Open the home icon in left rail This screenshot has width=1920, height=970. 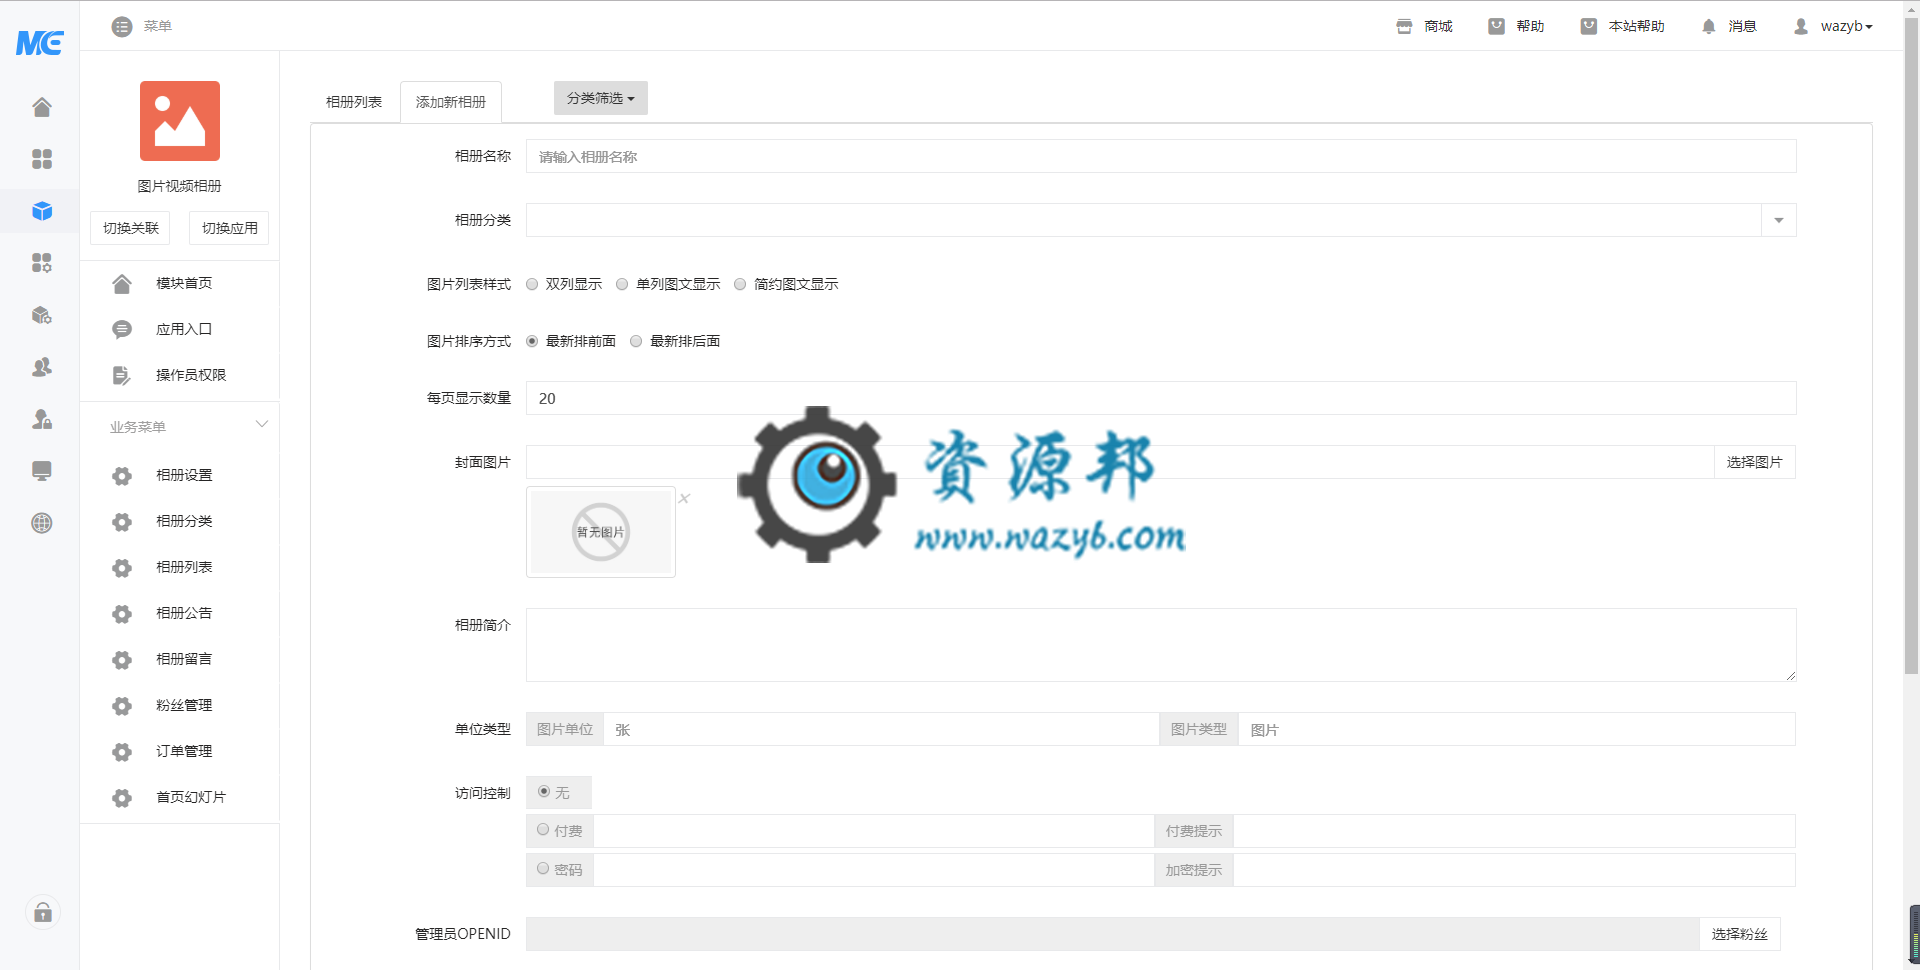[x=41, y=107]
